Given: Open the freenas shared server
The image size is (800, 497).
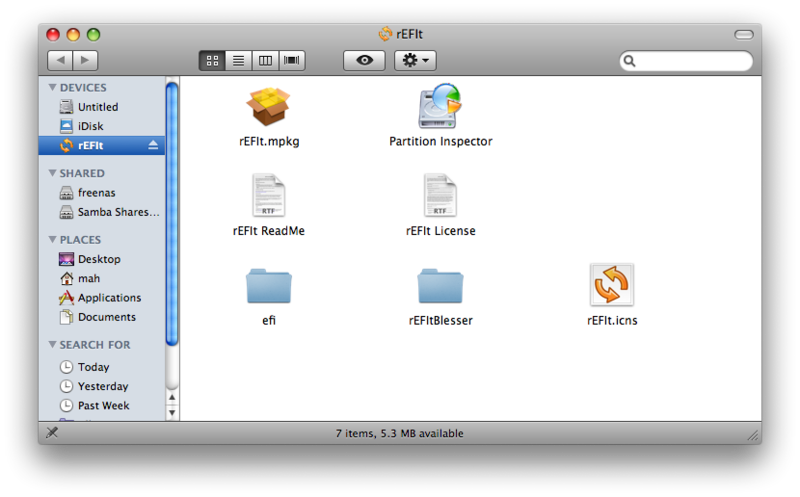Looking at the screenshot, I should 102,192.
